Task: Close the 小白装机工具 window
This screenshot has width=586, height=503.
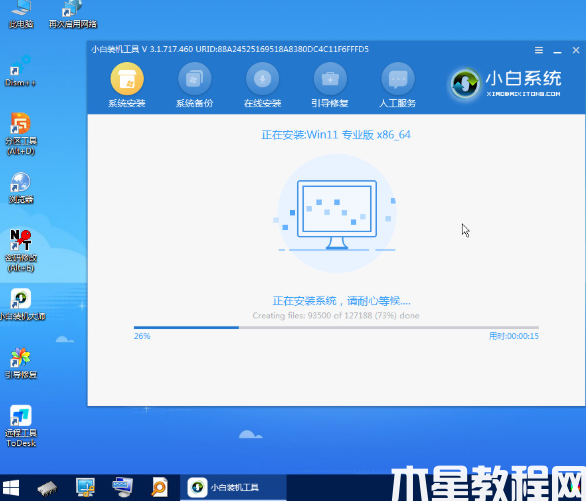Action: point(576,50)
